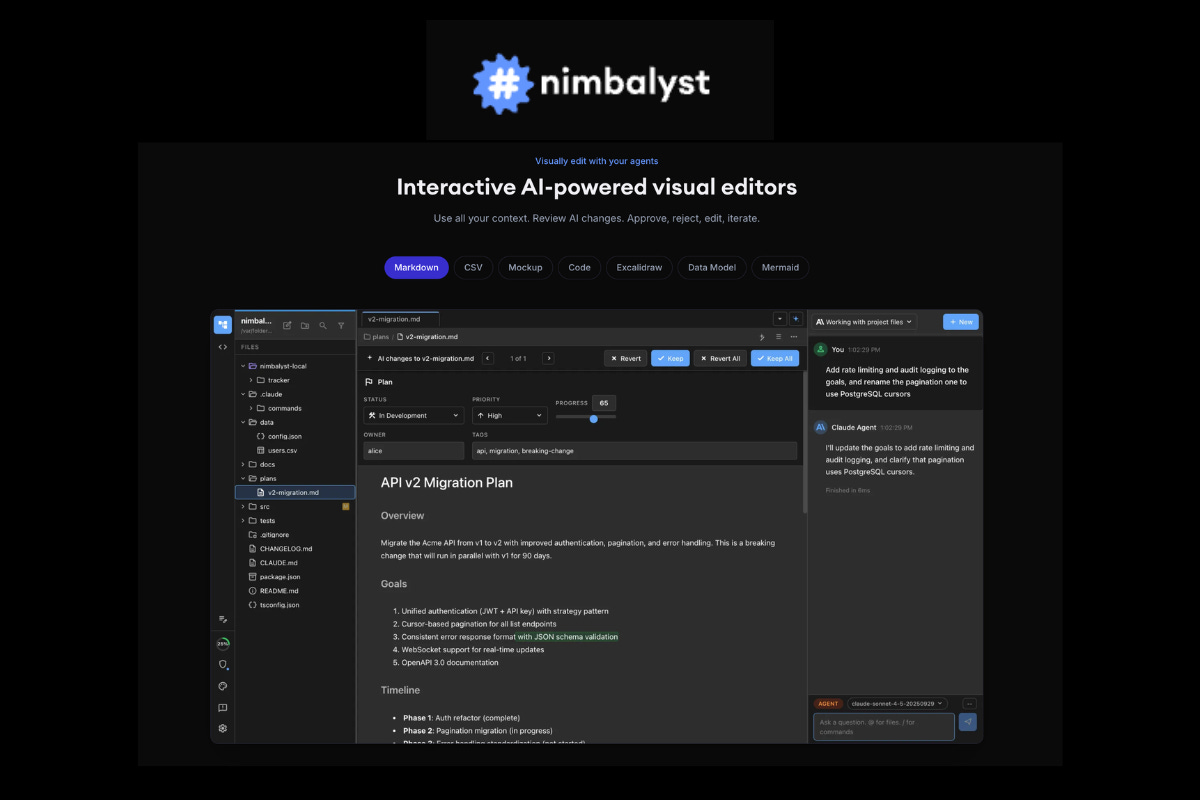Click the Revert All button
This screenshot has height=800, width=1200.
click(720, 358)
